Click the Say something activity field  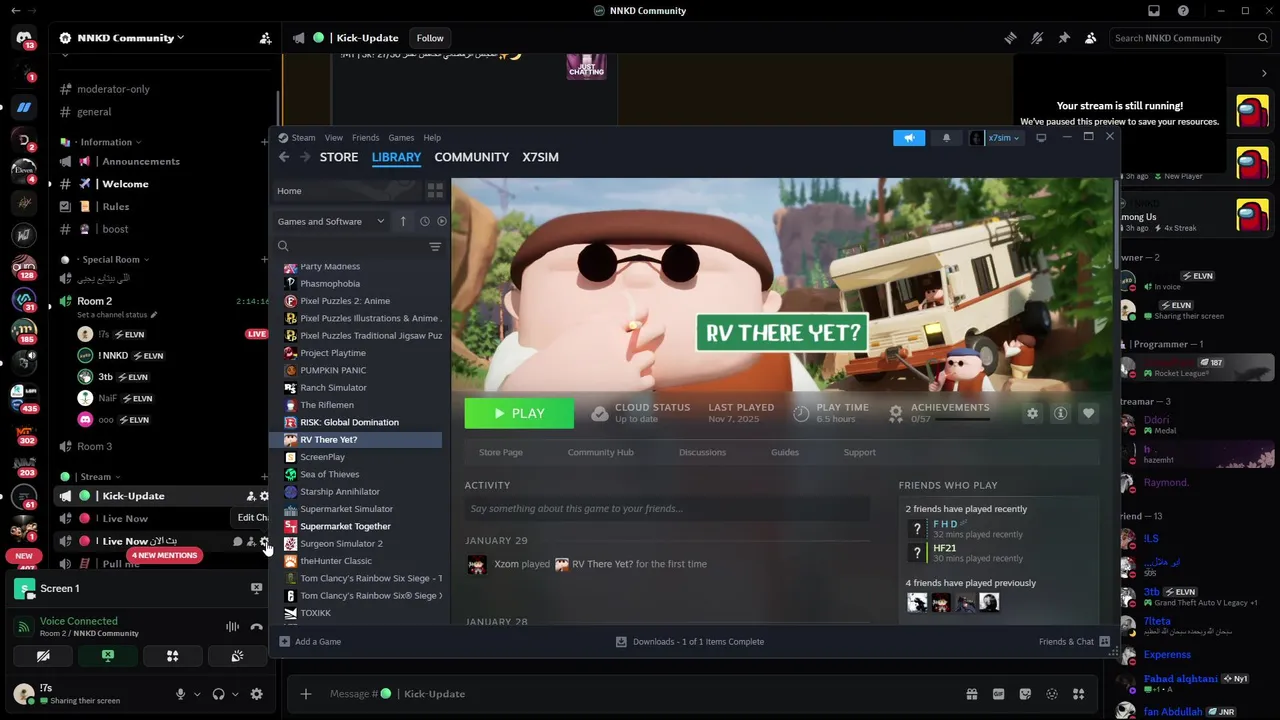pos(666,508)
